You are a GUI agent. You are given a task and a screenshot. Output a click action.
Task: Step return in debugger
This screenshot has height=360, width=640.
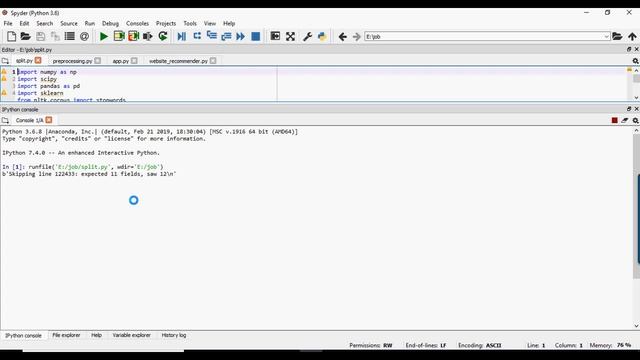tap(226, 36)
